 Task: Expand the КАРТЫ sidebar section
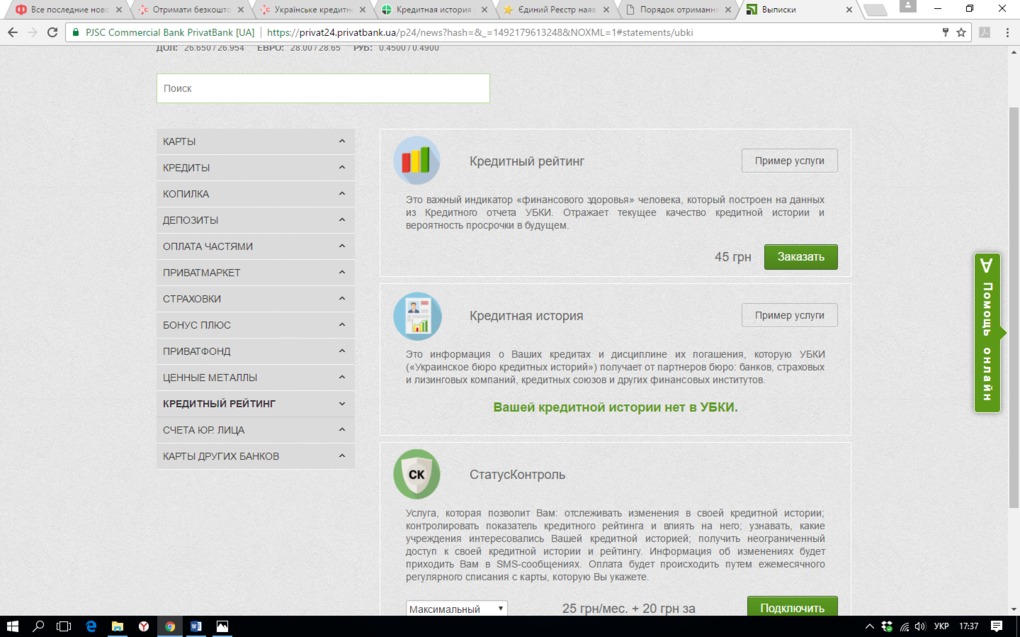click(x=255, y=142)
